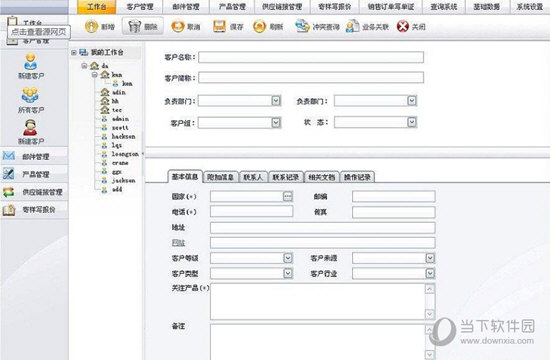Viewport: 550px width, 360px height.
Task: Collapse the da tree node
Action: pyautogui.click(x=84, y=66)
